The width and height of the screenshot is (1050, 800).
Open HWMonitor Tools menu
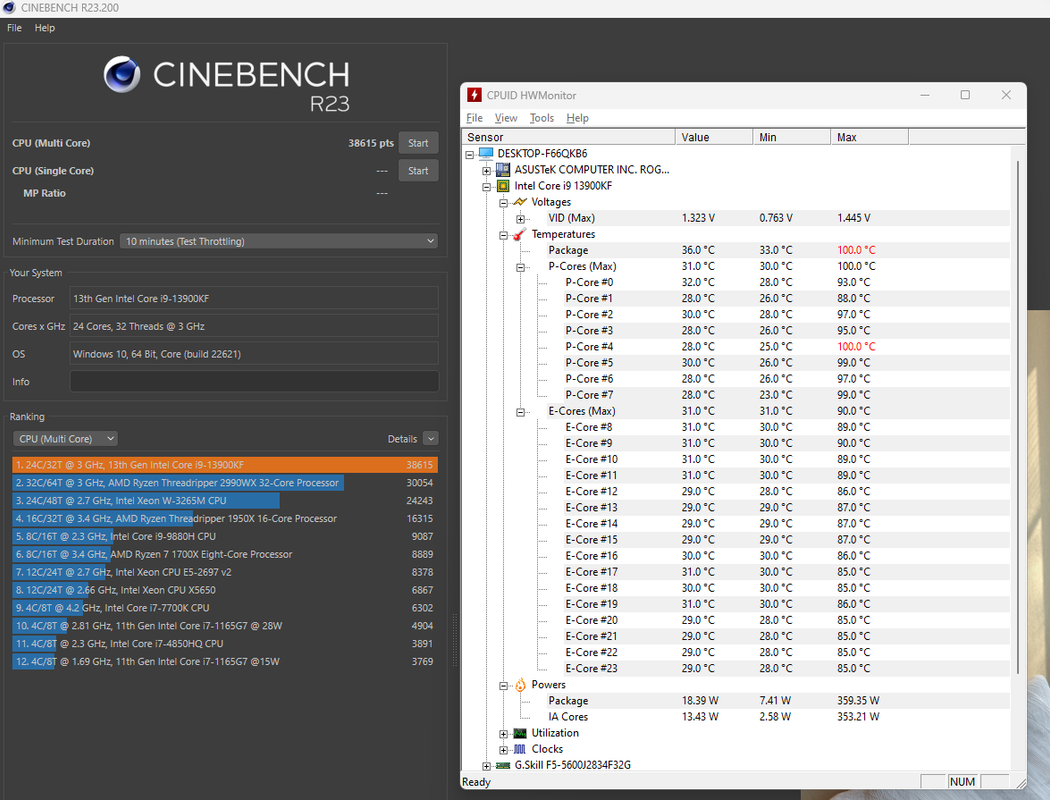coord(542,118)
